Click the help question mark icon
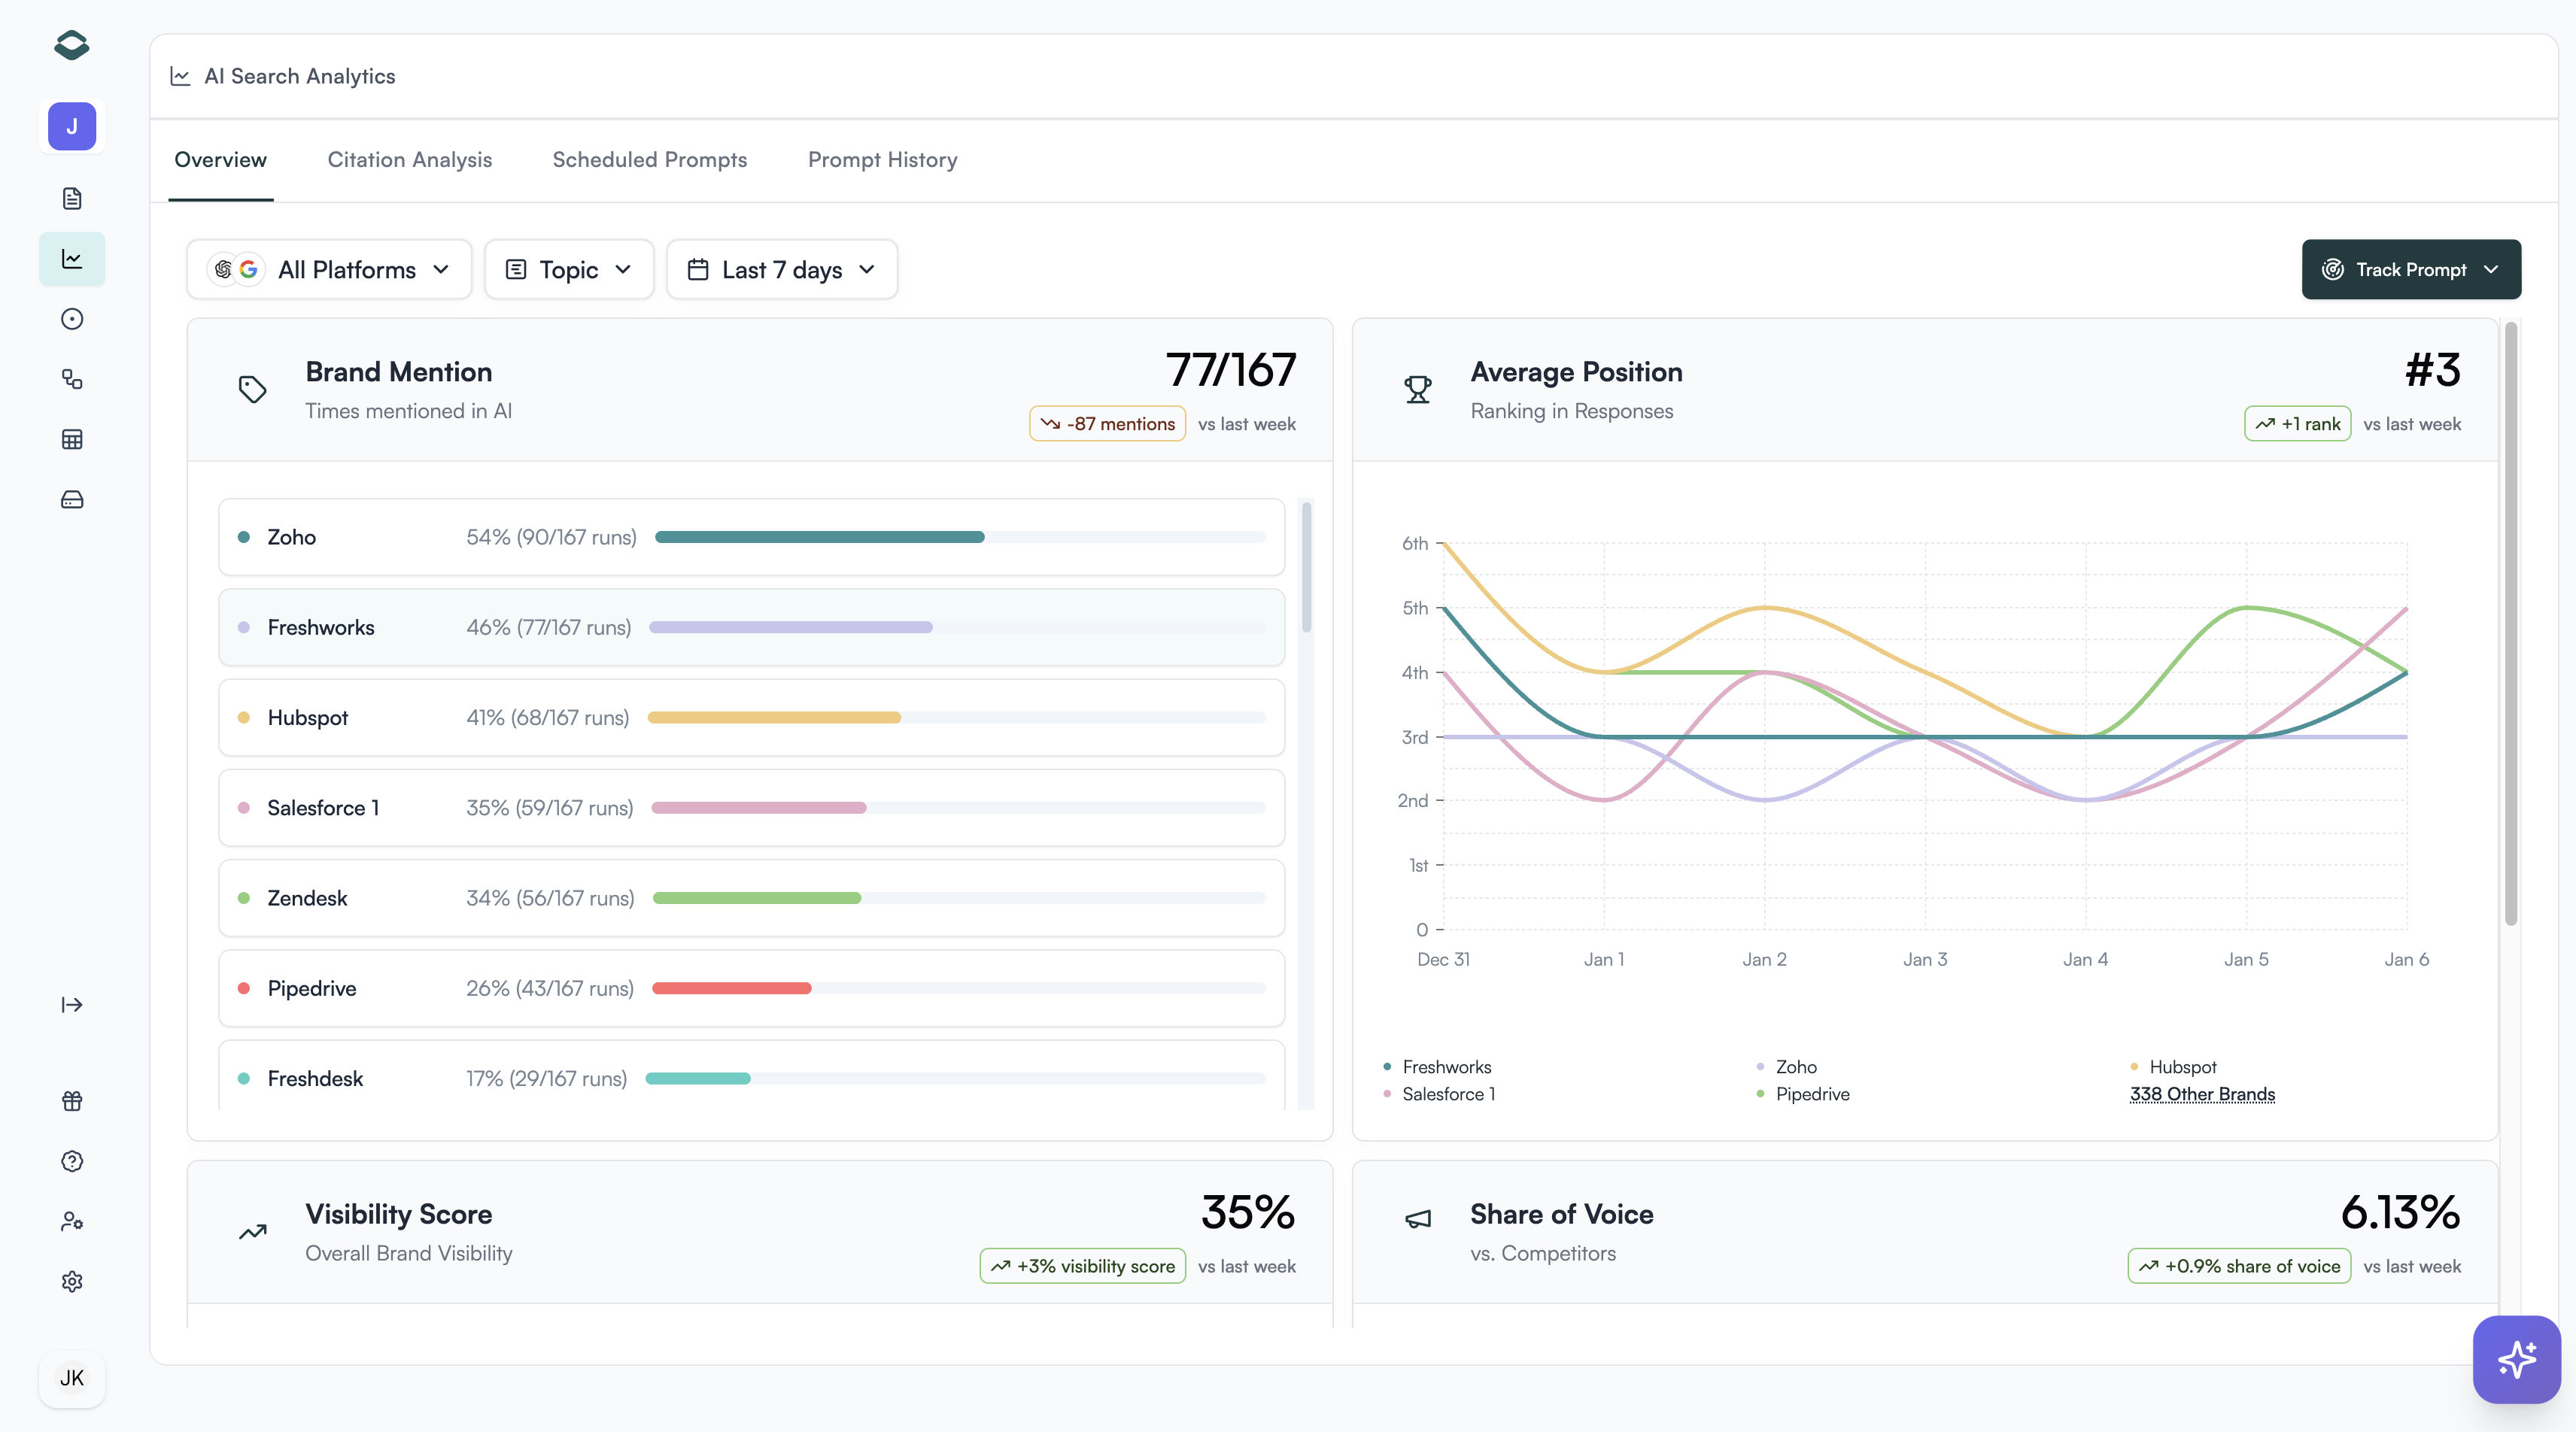Screen dimensions: 2576x1432 pos(72,1161)
